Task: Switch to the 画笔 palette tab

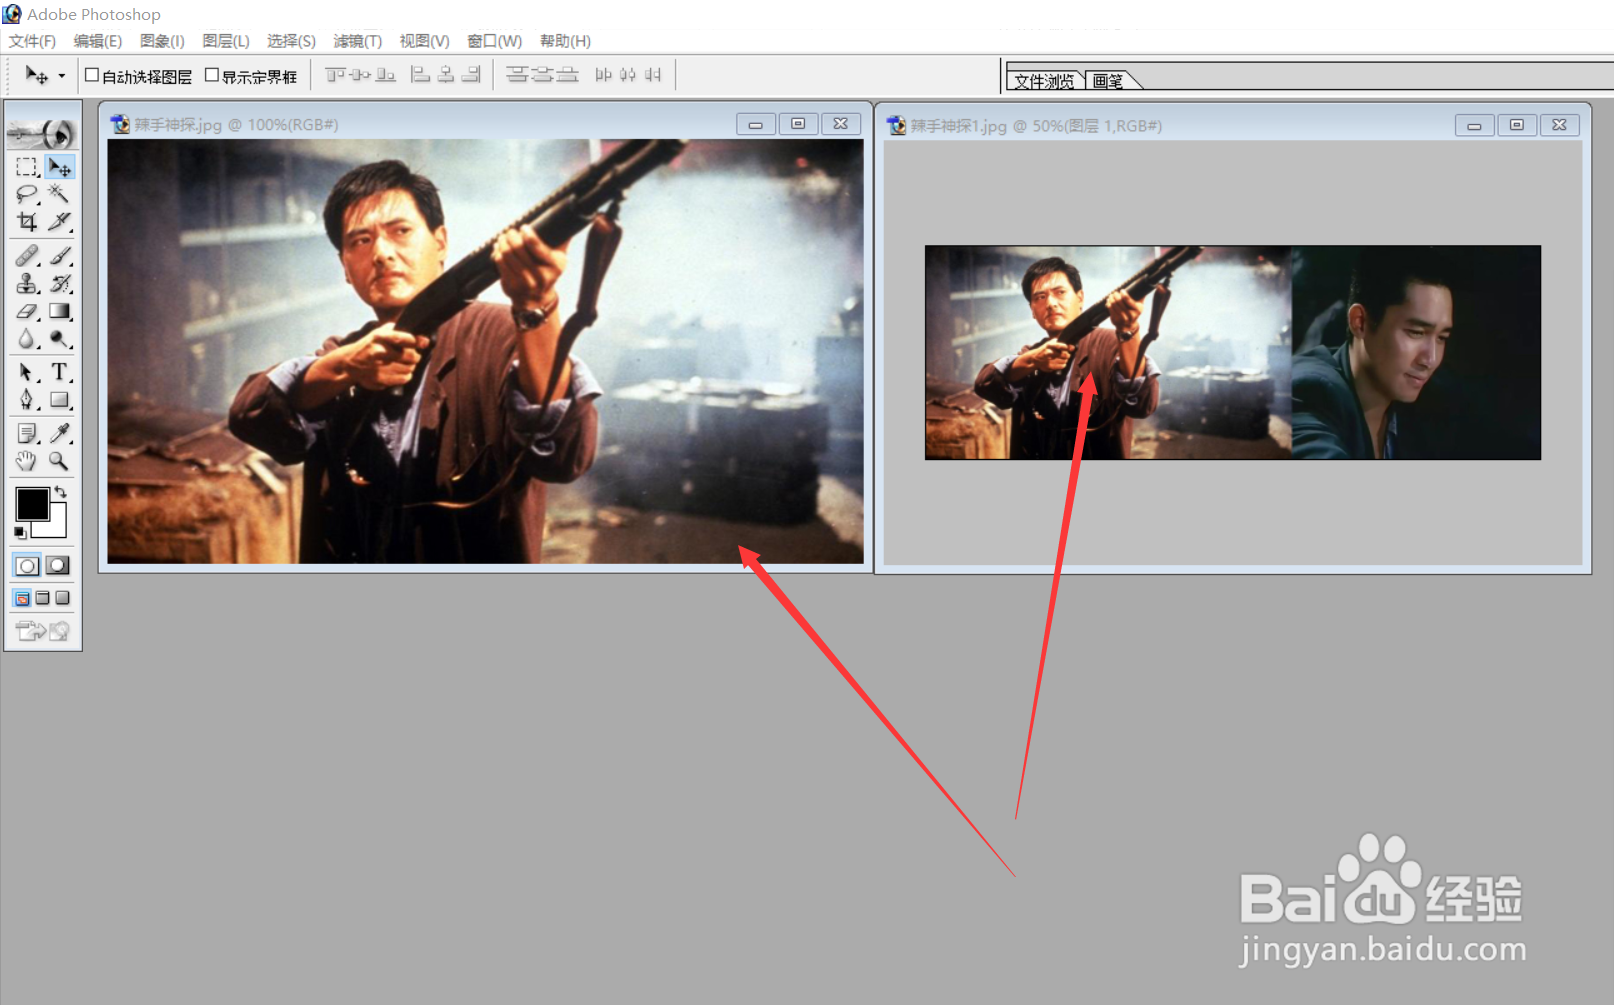Action: [x=1108, y=81]
